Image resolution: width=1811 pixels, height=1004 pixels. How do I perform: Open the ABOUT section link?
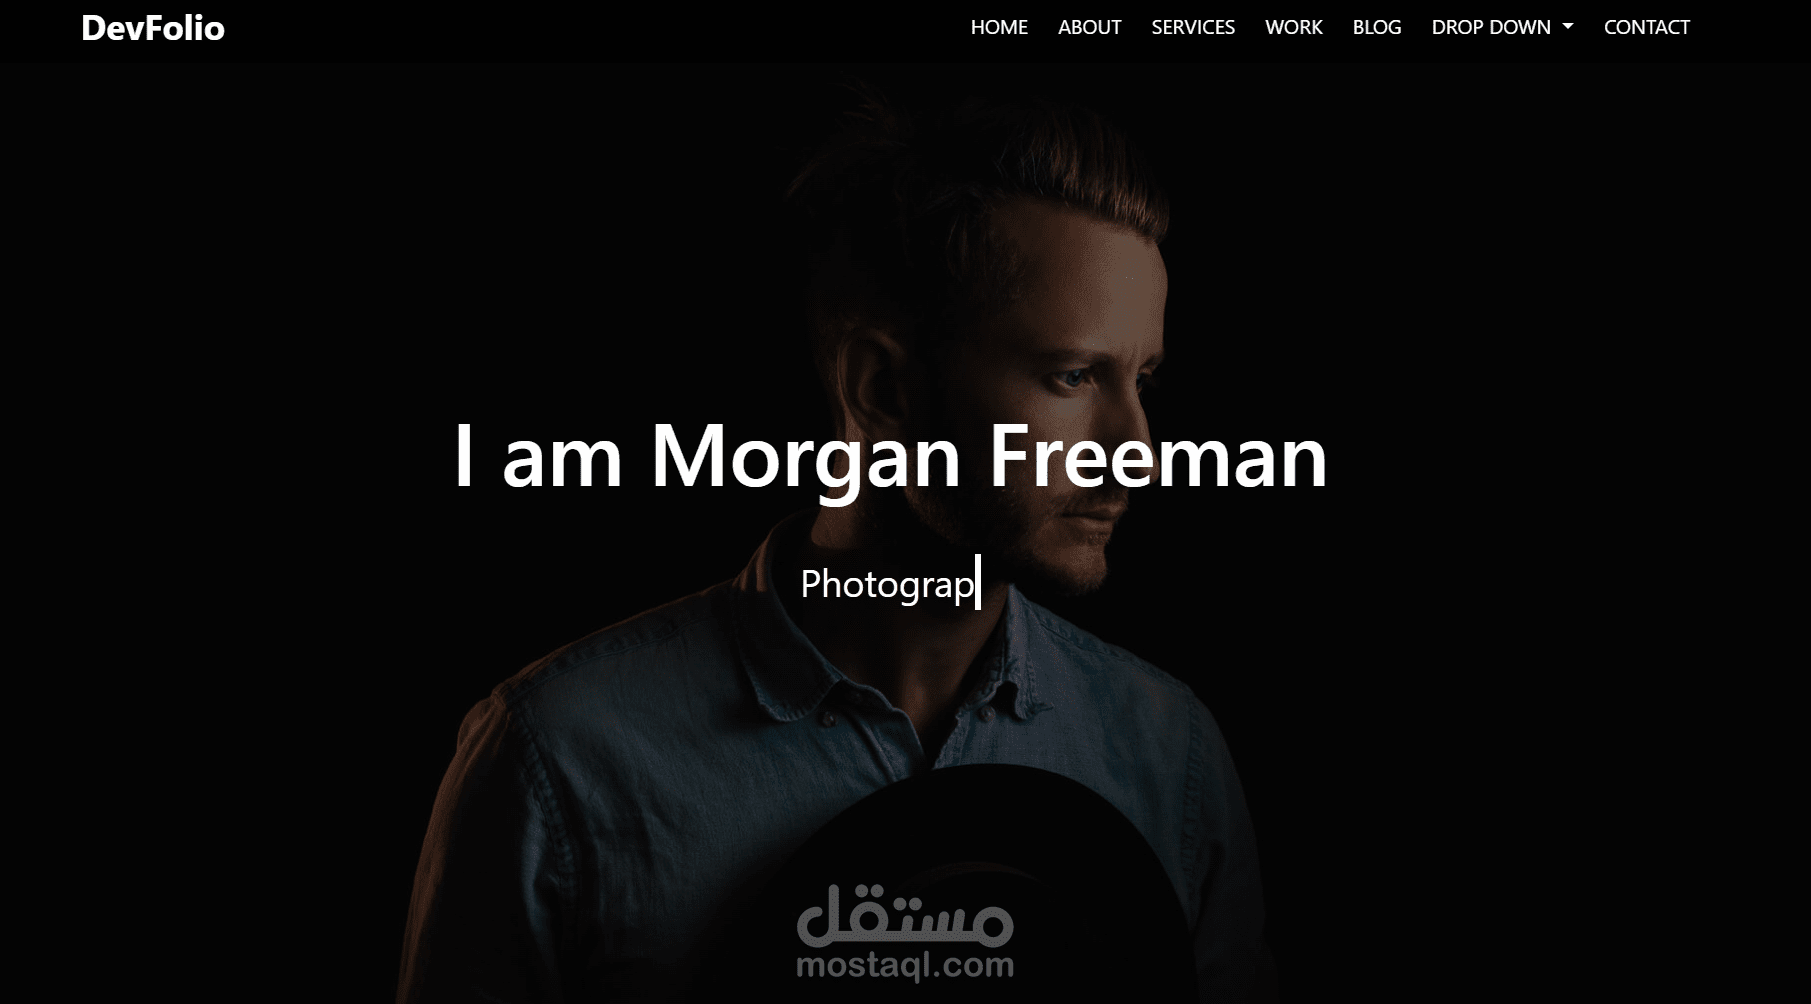[1089, 28]
